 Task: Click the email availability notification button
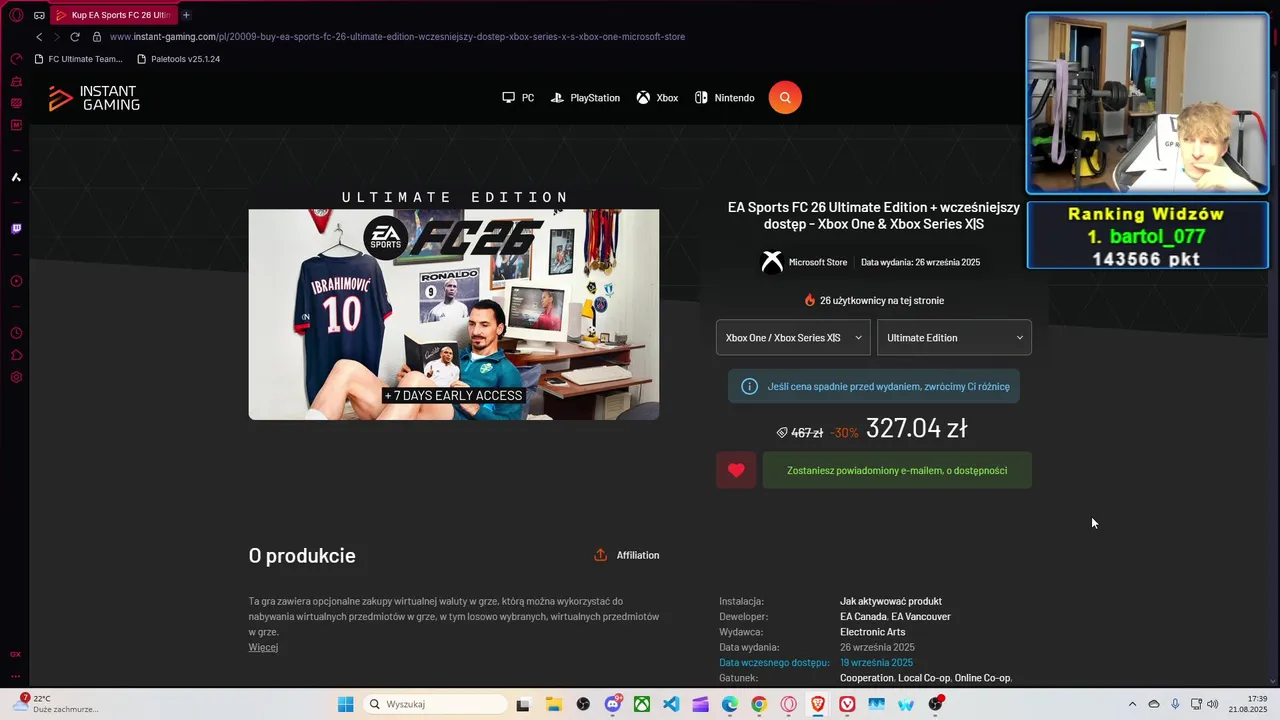click(897, 470)
